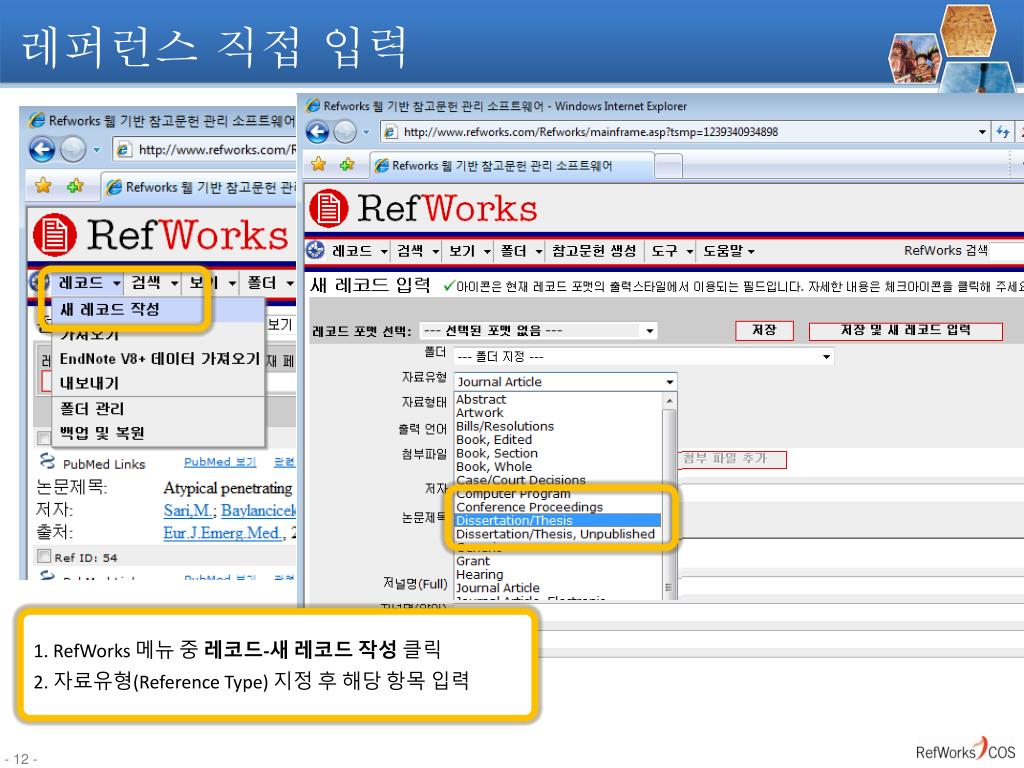
Task: Click 저장 및 새 레코드 입력 button
Action: pyautogui.click(x=905, y=330)
